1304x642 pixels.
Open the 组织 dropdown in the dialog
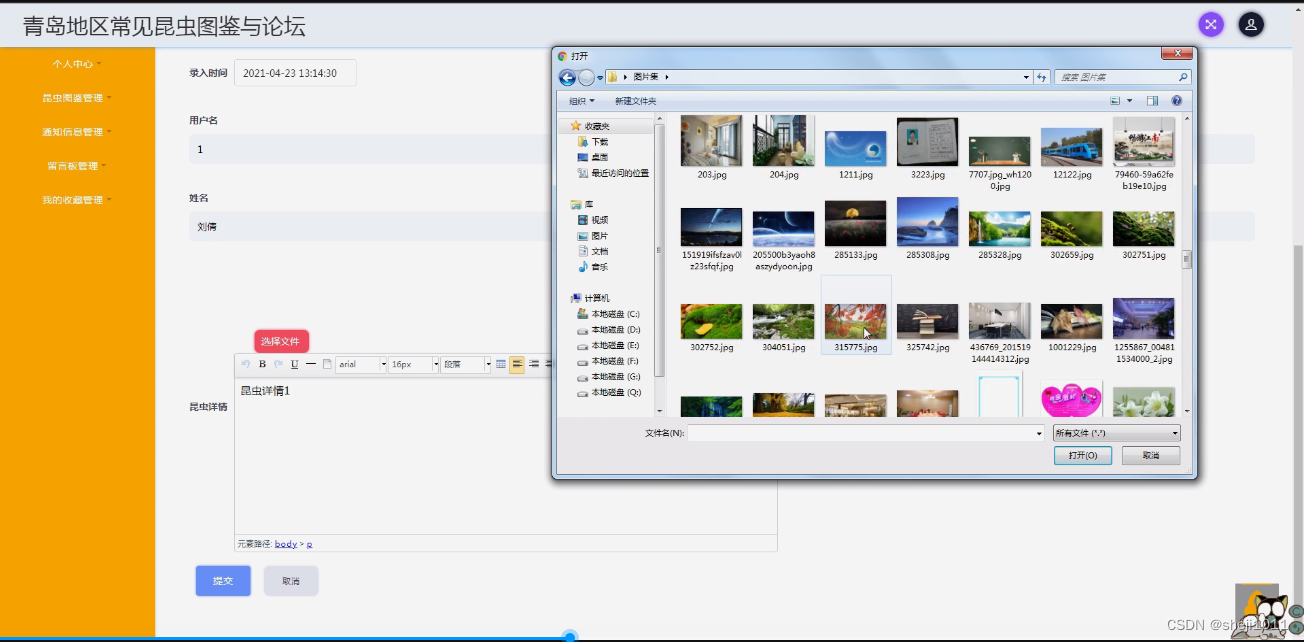pos(576,101)
